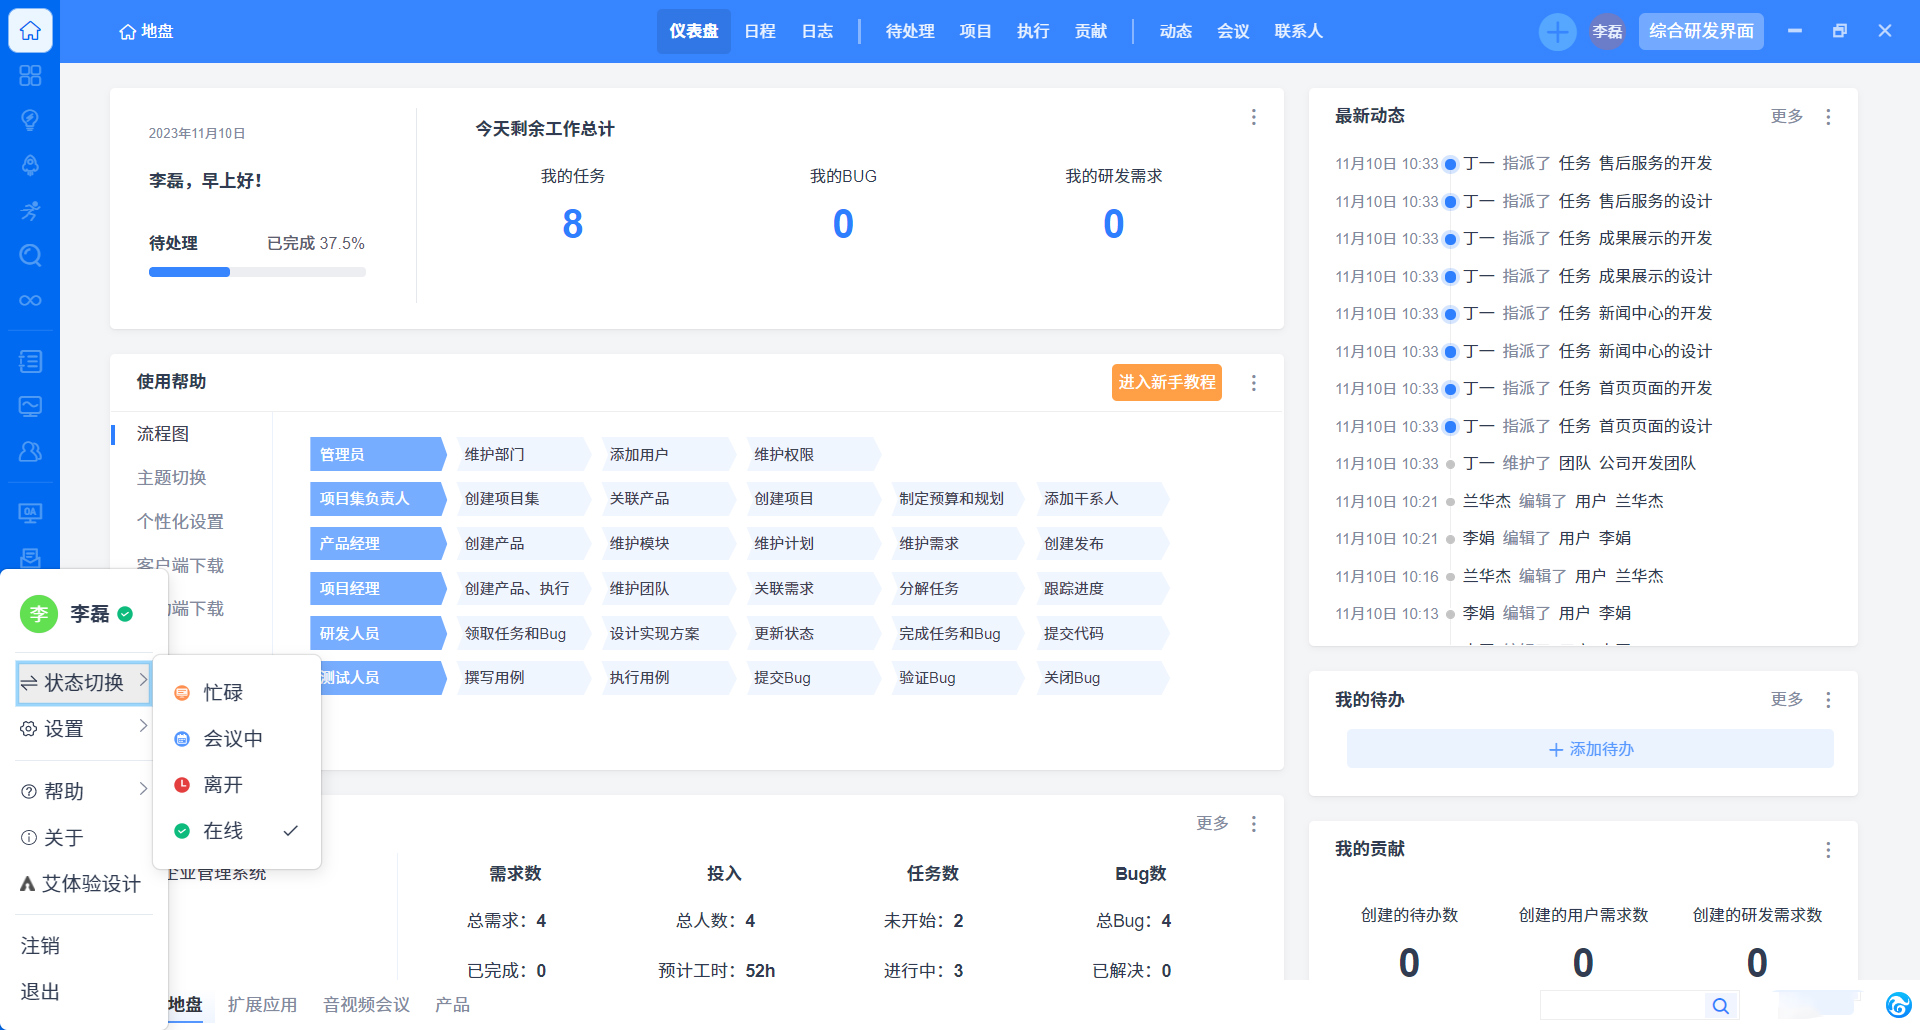
Task: Click the 待处理 progress bar
Action: coord(257,272)
